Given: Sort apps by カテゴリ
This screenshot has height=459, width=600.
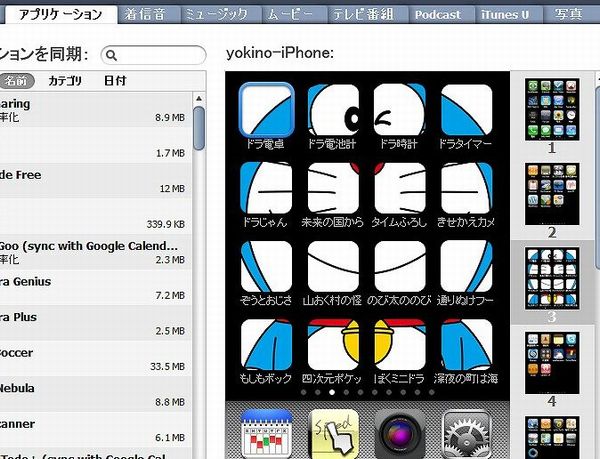Looking at the screenshot, I should coord(65,81).
